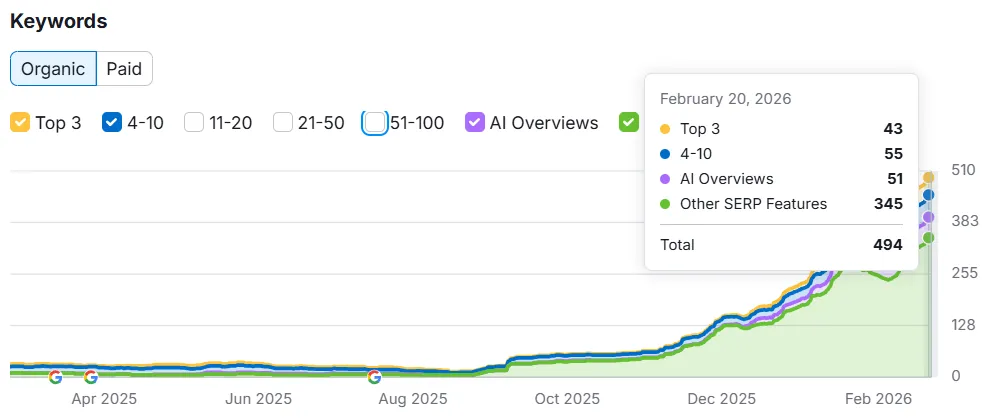Click the Keywords section heading
The width and height of the screenshot is (982, 418).
59,21
